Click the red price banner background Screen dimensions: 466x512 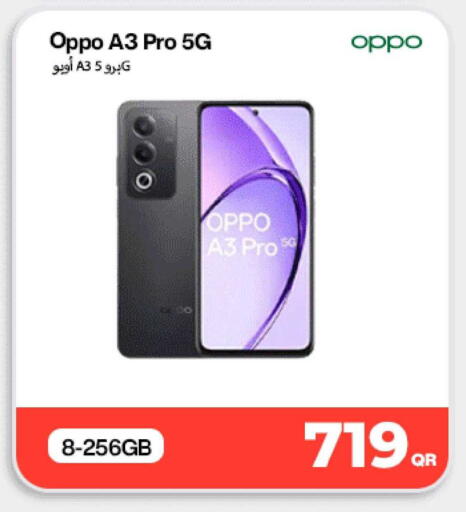(233, 447)
